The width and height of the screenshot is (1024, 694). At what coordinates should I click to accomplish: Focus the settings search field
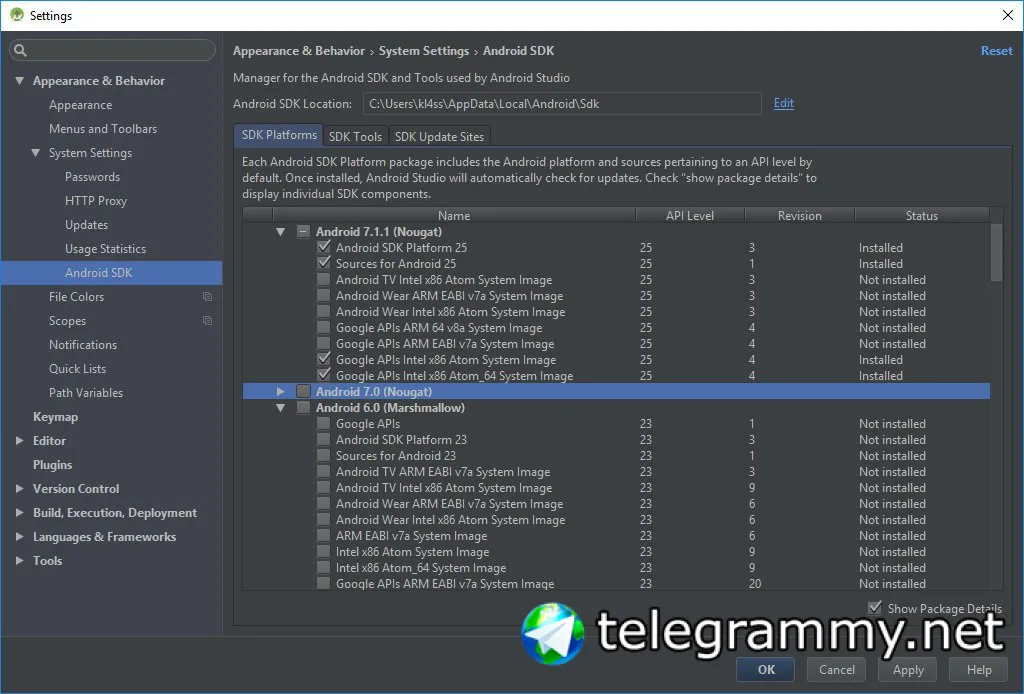(x=112, y=50)
